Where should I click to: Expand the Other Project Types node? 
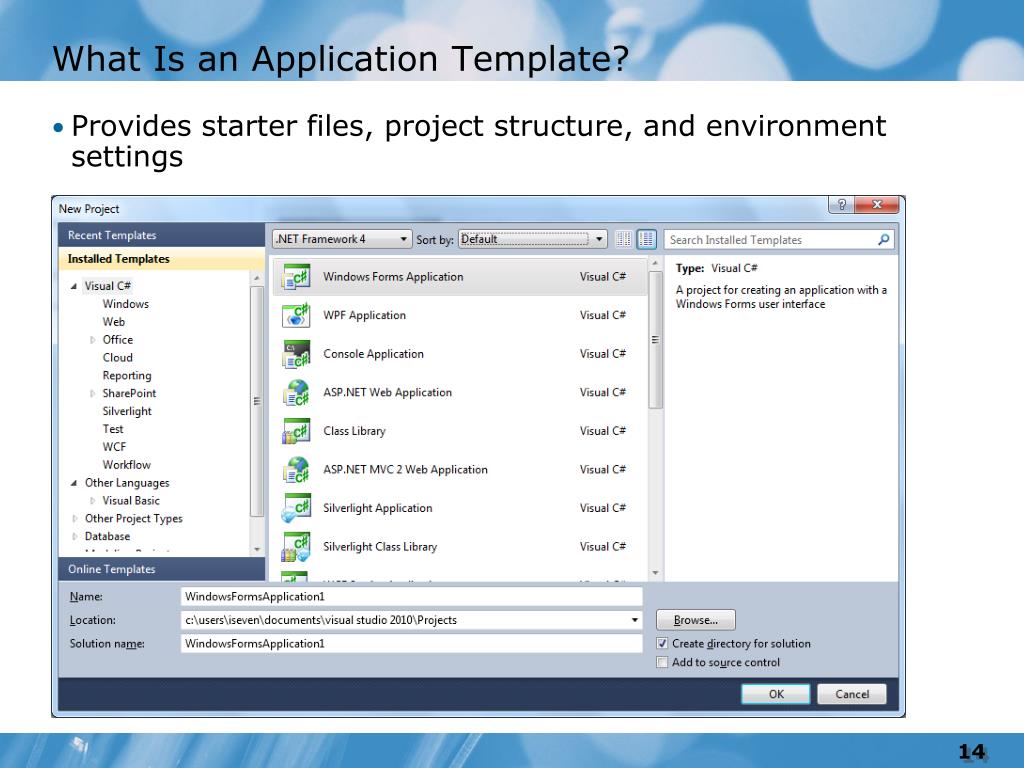coord(74,518)
